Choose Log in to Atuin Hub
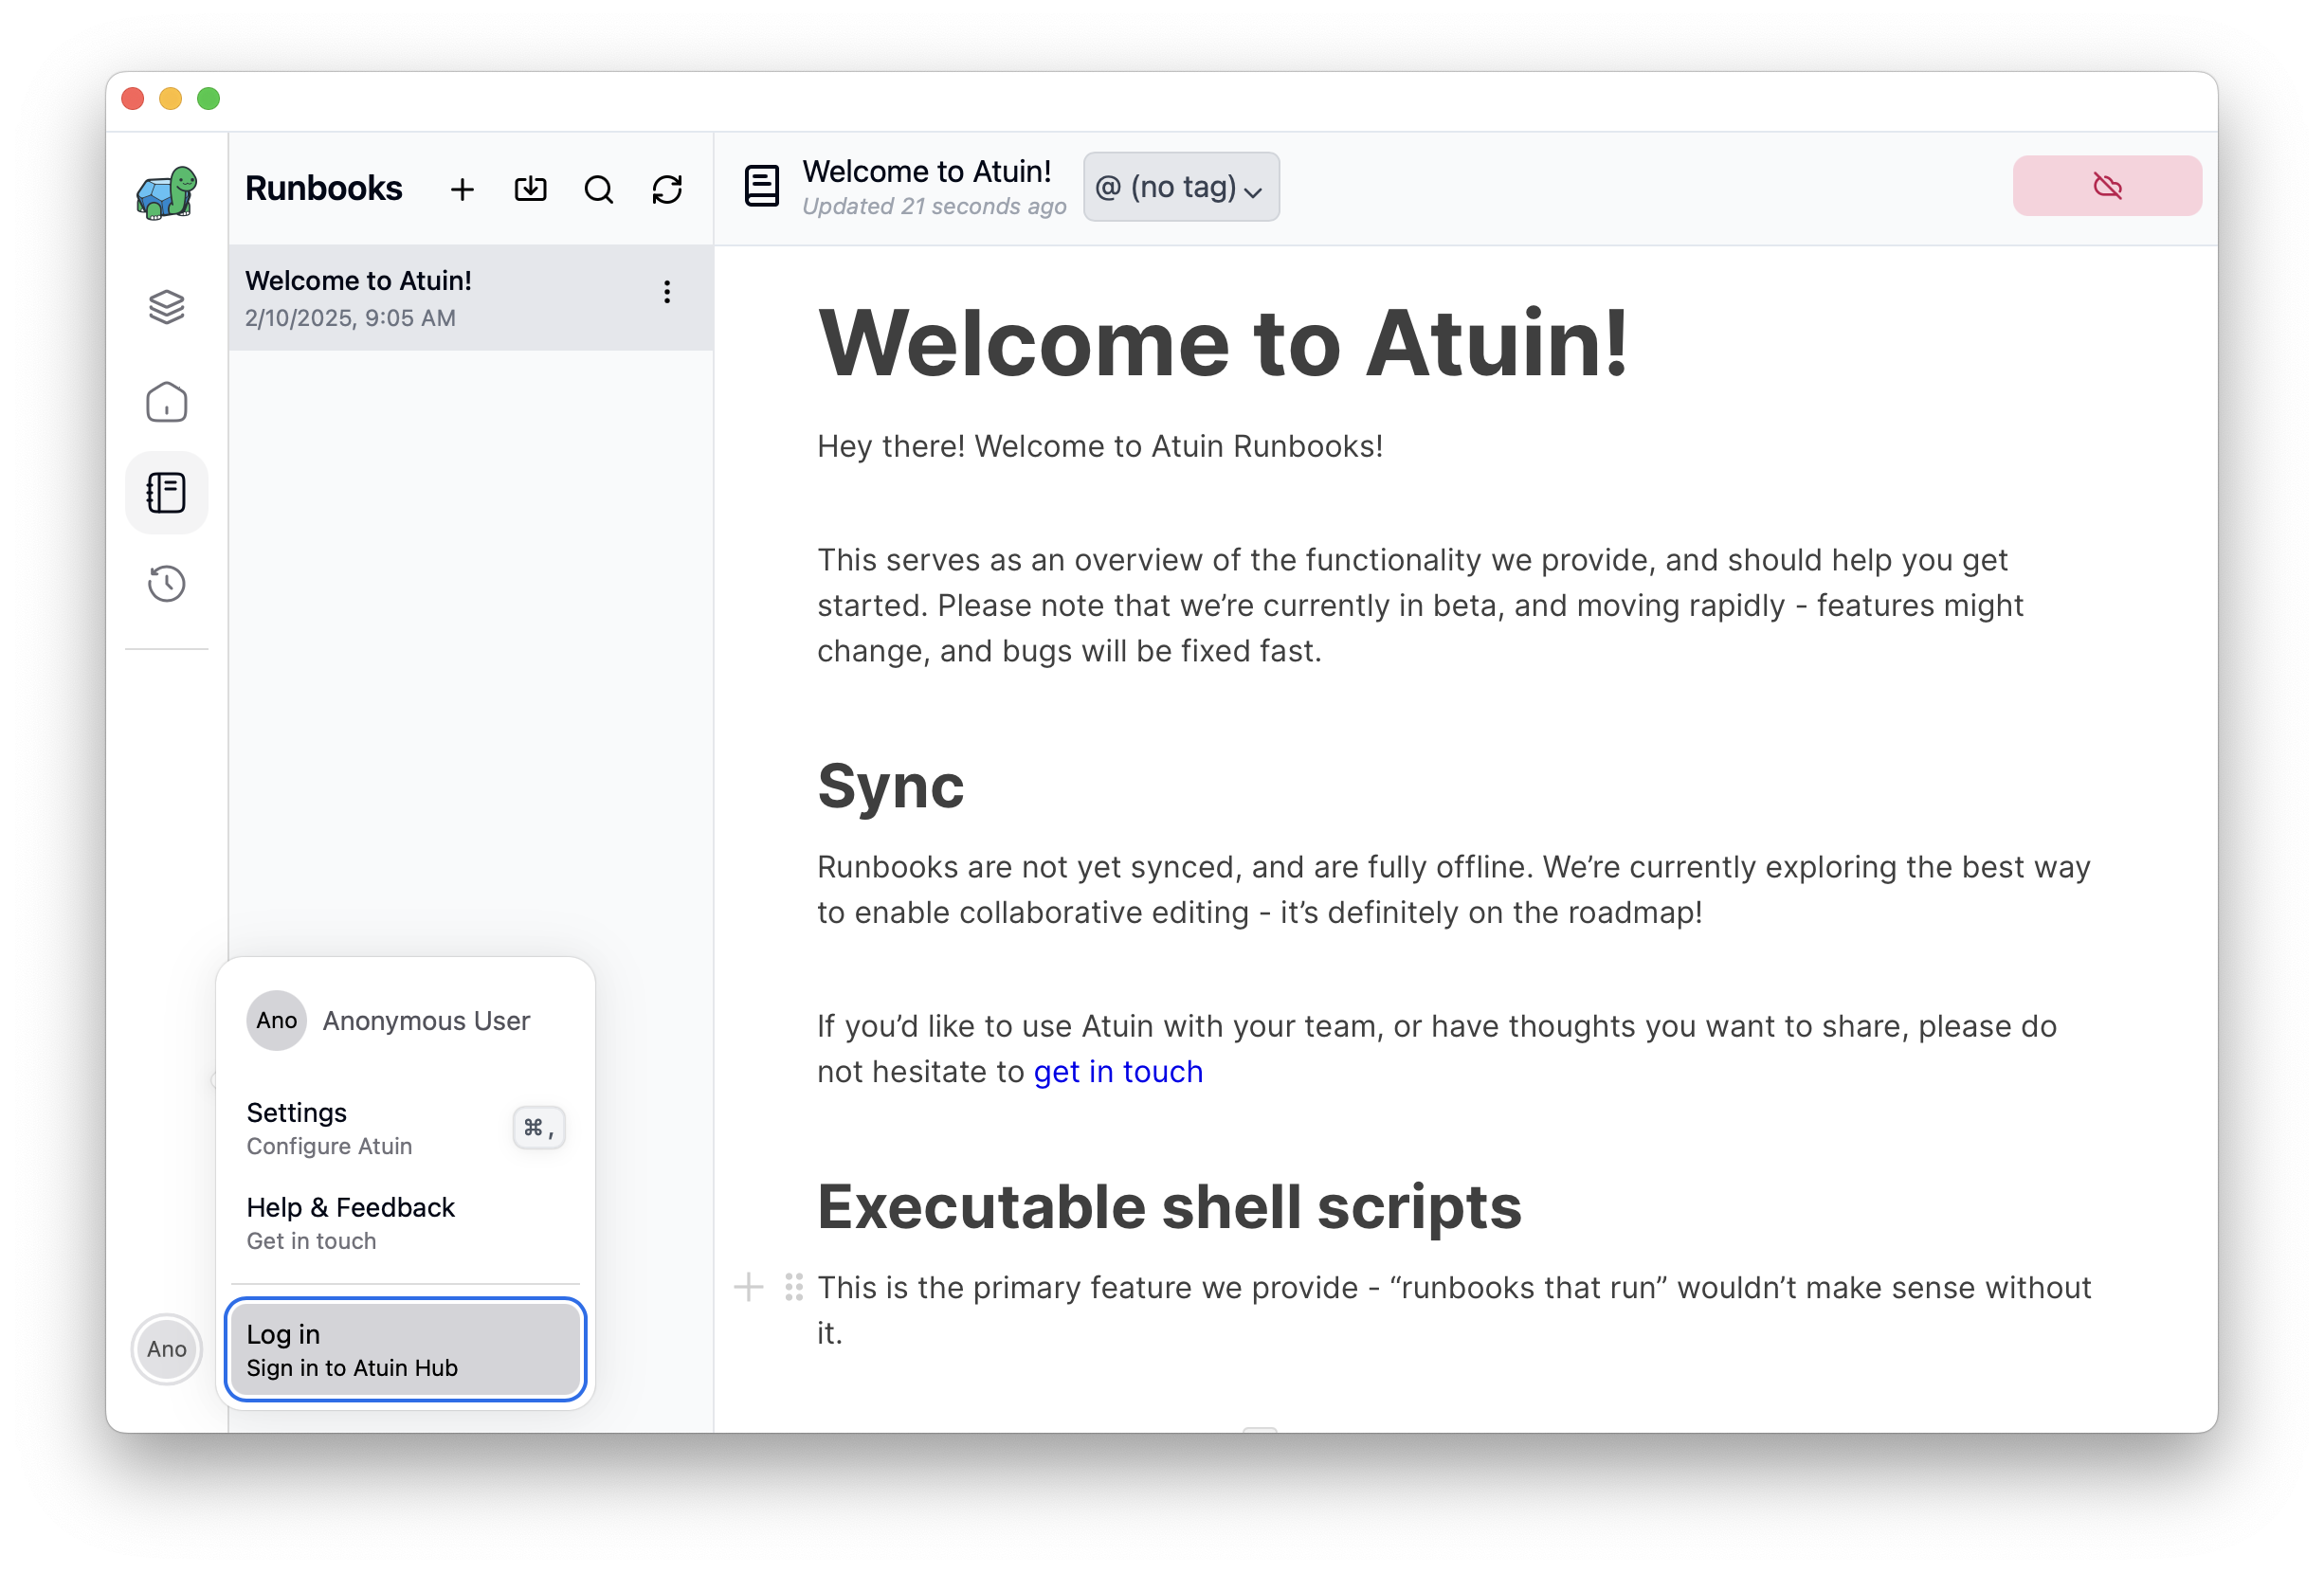 click(x=406, y=1350)
